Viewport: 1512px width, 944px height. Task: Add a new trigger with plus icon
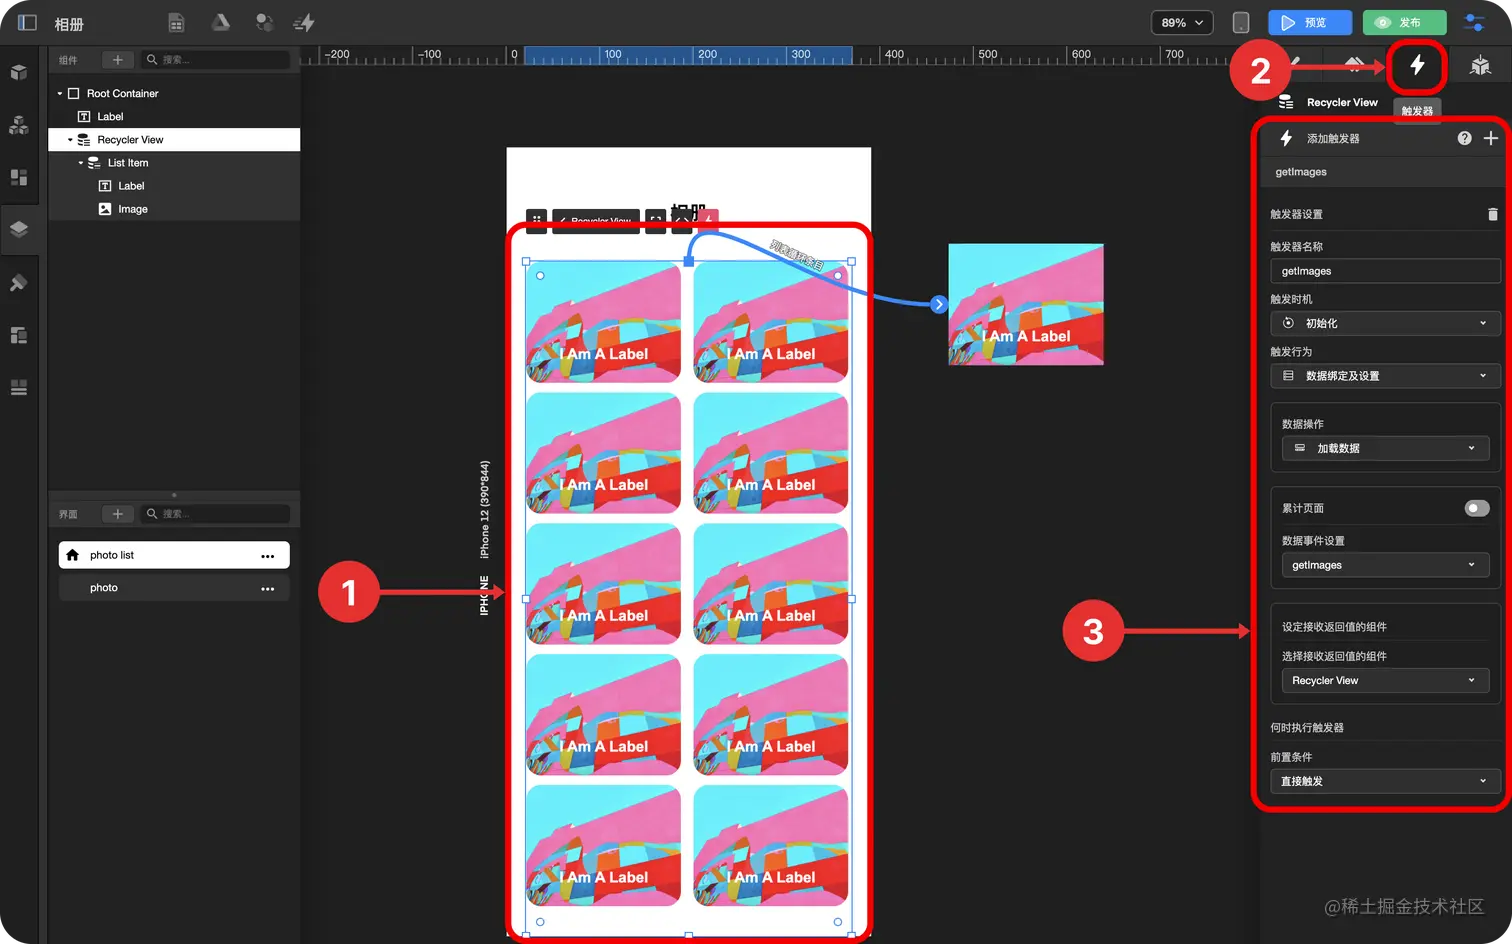[x=1490, y=138]
